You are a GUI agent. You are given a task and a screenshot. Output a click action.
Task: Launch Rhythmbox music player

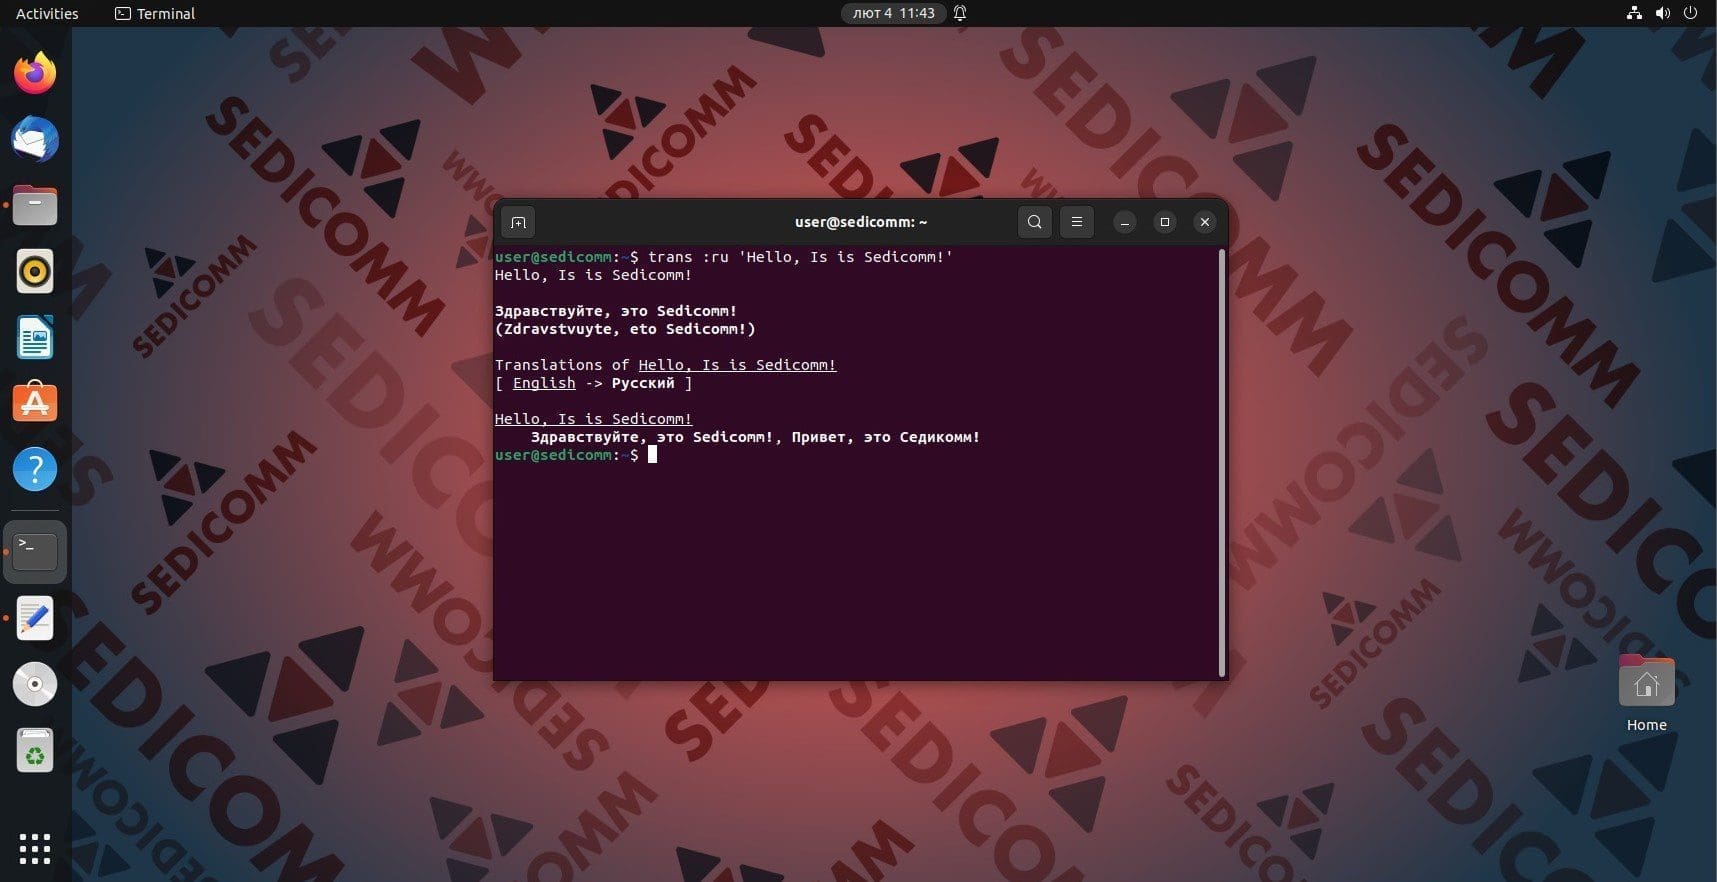click(x=35, y=272)
